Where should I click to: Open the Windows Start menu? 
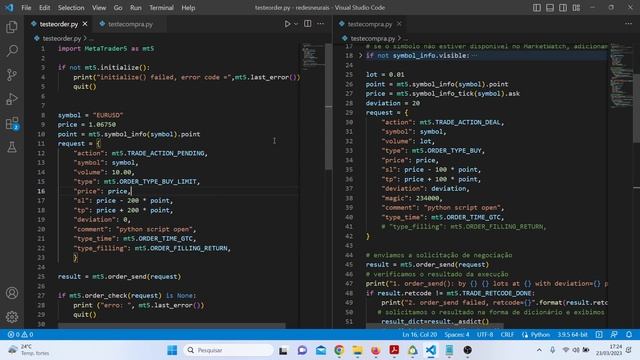pos(172,350)
